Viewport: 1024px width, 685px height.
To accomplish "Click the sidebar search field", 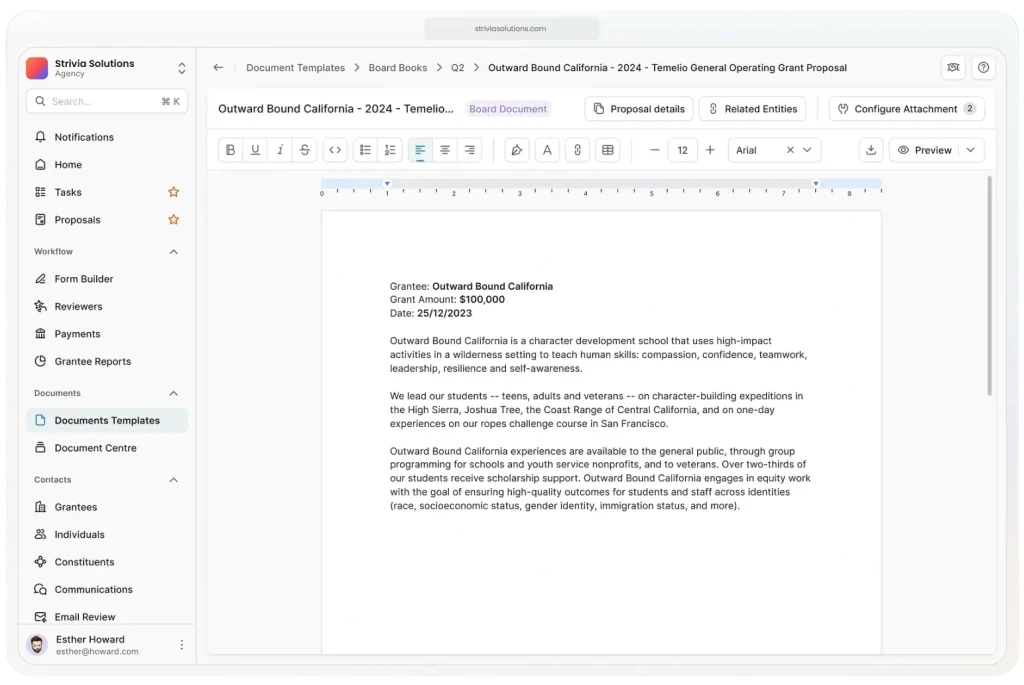I will [x=100, y=101].
